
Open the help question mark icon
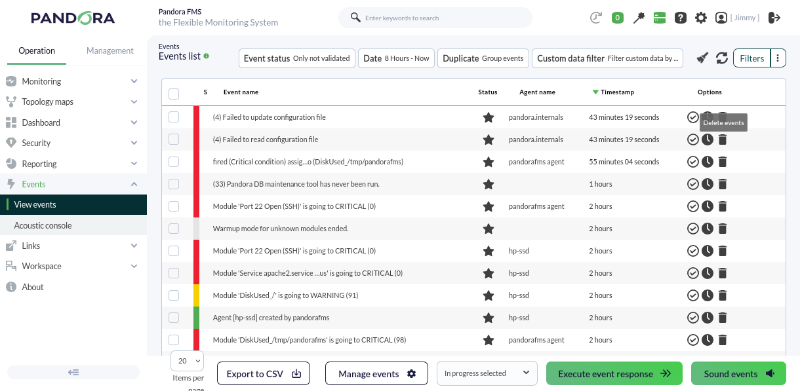(681, 18)
